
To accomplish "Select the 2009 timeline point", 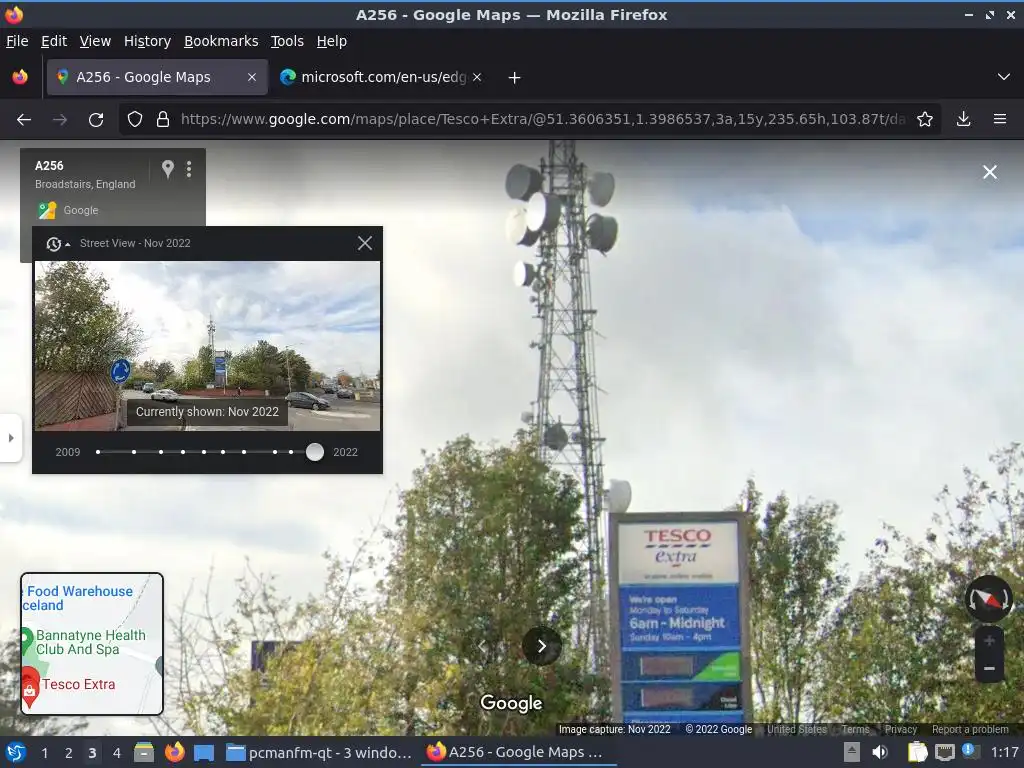I will [x=98, y=452].
